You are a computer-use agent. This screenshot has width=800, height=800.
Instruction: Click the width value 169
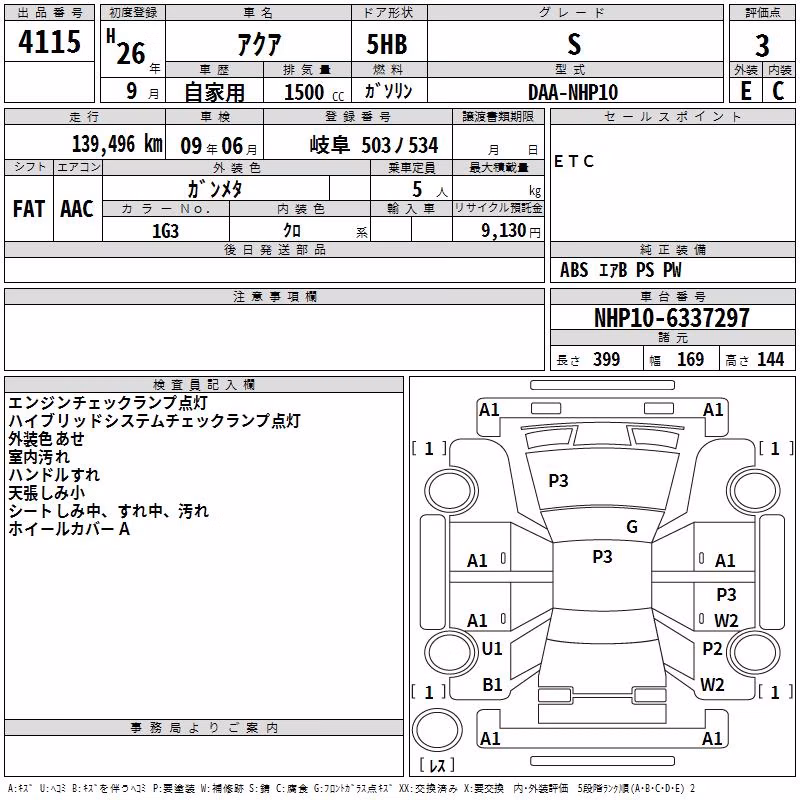pyautogui.click(x=690, y=360)
